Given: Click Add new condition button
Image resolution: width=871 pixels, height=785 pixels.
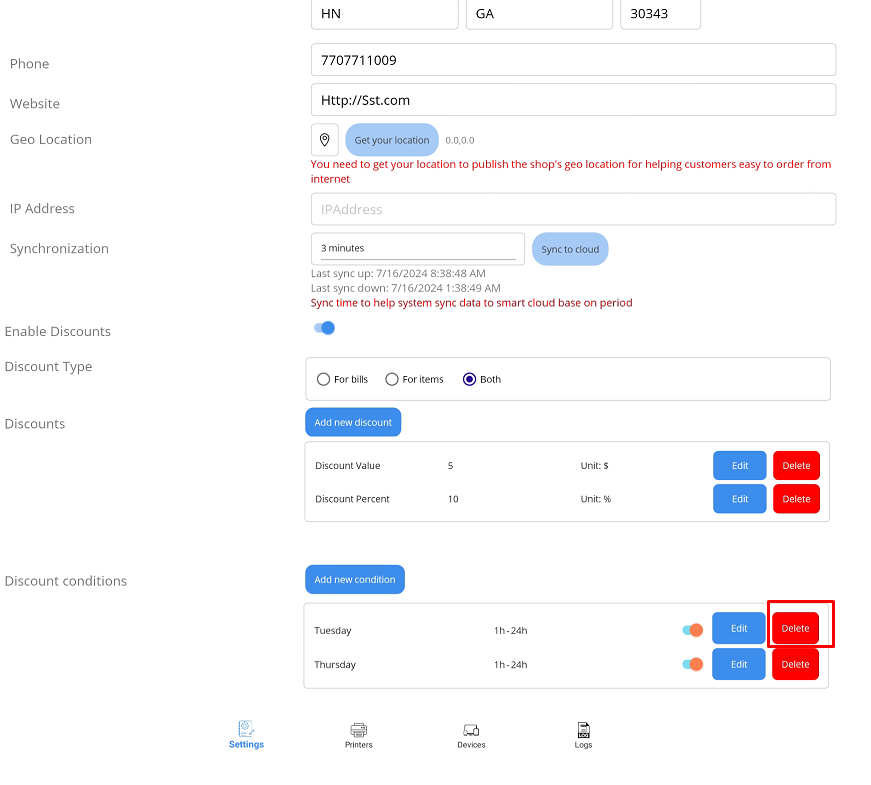Looking at the screenshot, I should click(x=354, y=579).
